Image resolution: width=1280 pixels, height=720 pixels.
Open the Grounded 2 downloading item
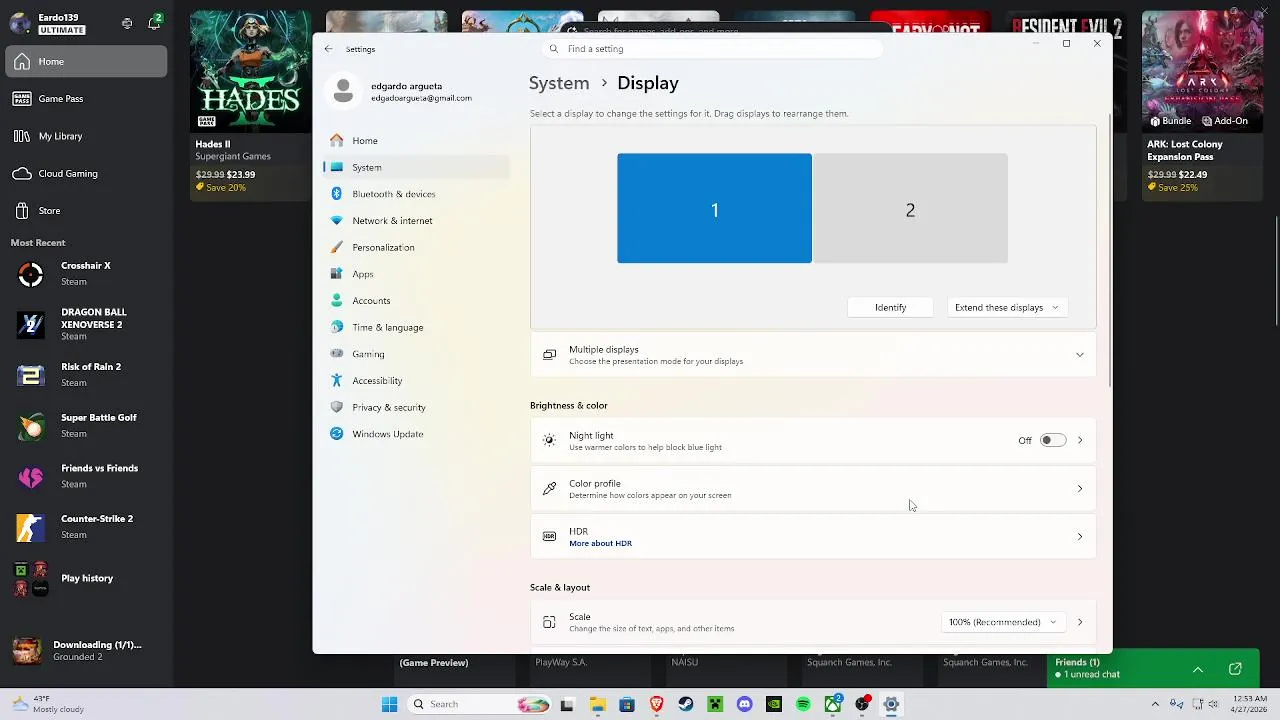[86, 650]
